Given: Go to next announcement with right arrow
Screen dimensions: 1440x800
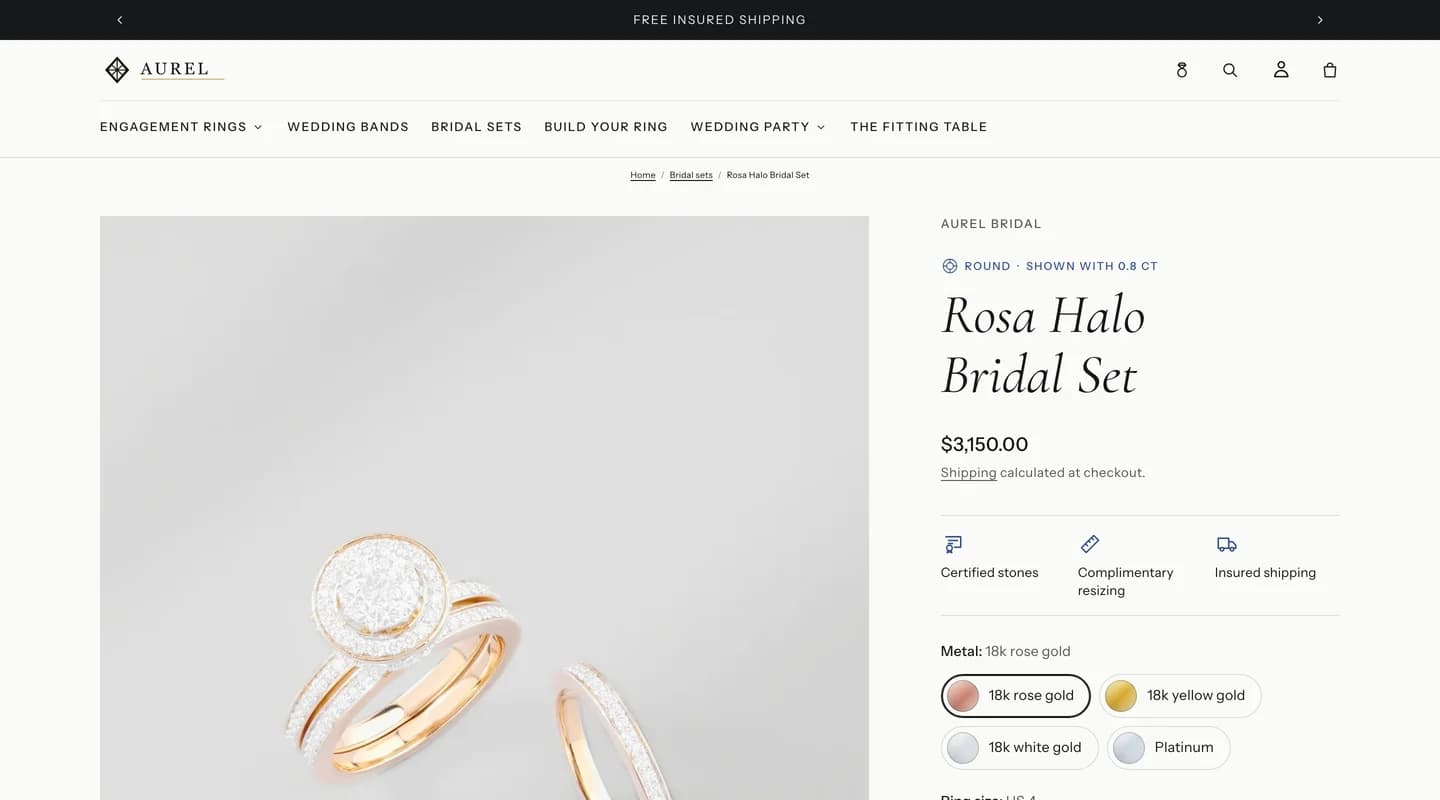Looking at the screenshot, I should click(1320, 20).
